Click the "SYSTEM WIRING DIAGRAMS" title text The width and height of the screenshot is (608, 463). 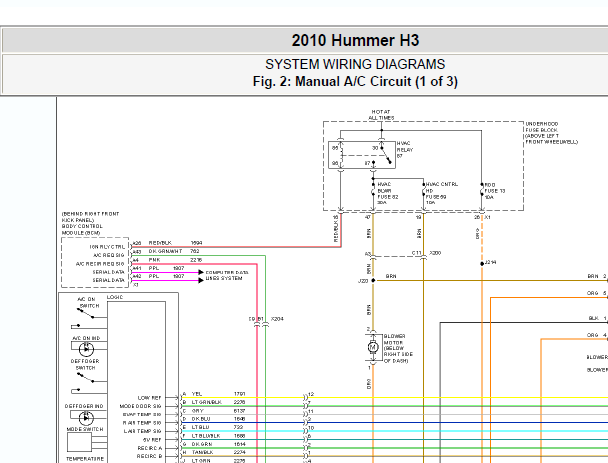pos(355,64)
